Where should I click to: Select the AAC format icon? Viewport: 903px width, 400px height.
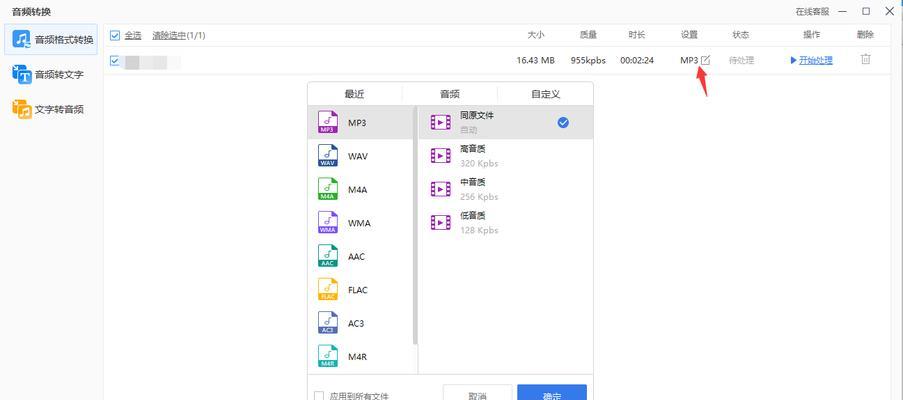tap(328, 256)
